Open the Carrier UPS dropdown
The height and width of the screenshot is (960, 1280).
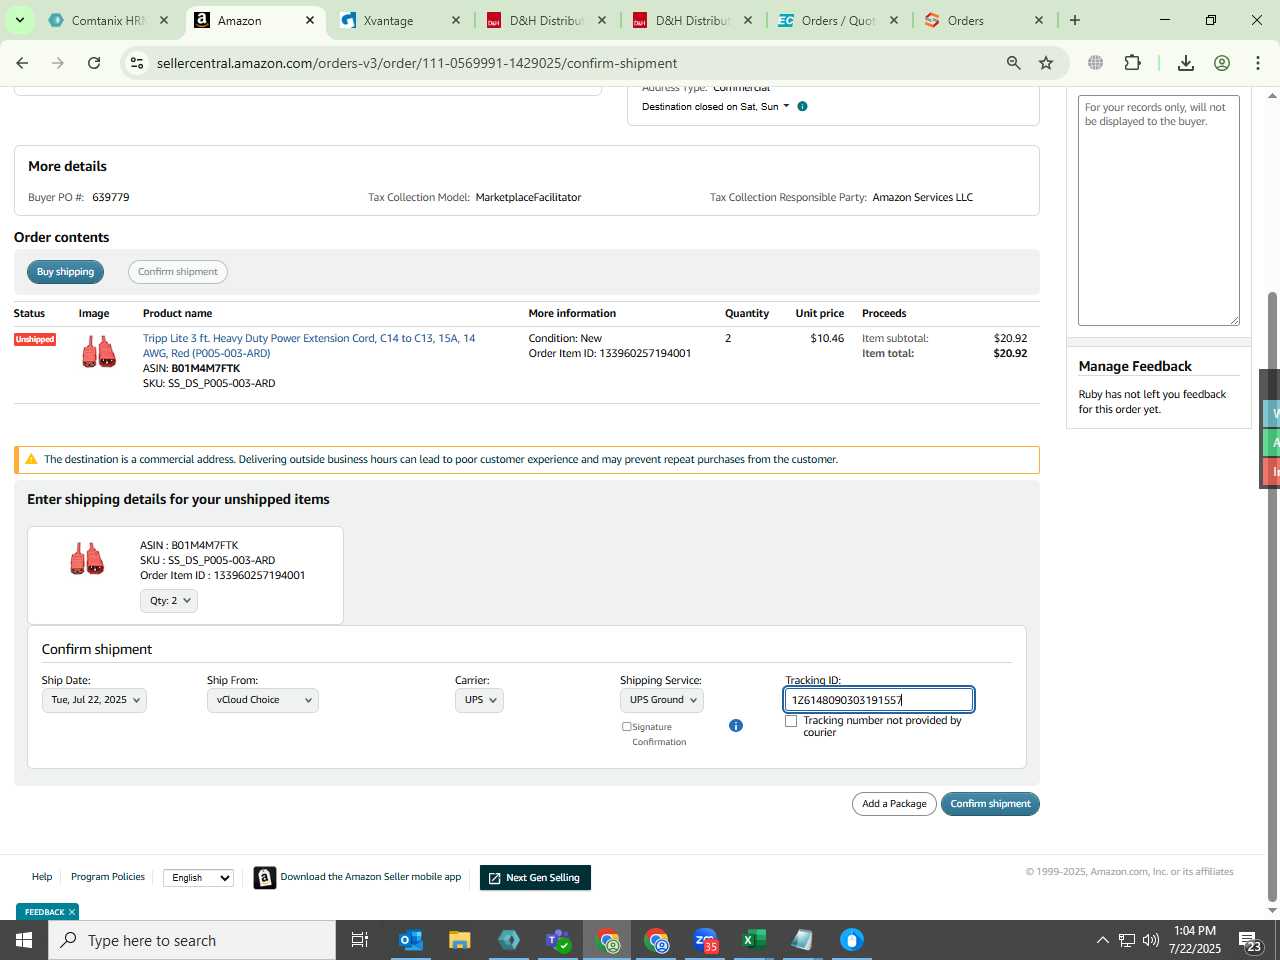tap(479, 700)
